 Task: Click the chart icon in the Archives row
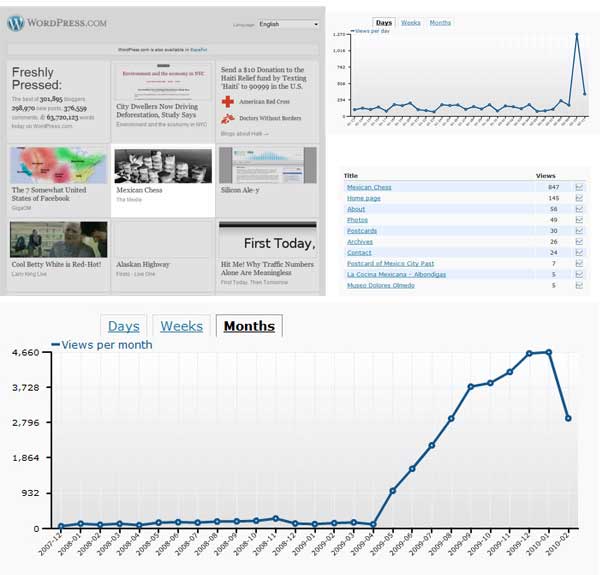tap(579, 241)
